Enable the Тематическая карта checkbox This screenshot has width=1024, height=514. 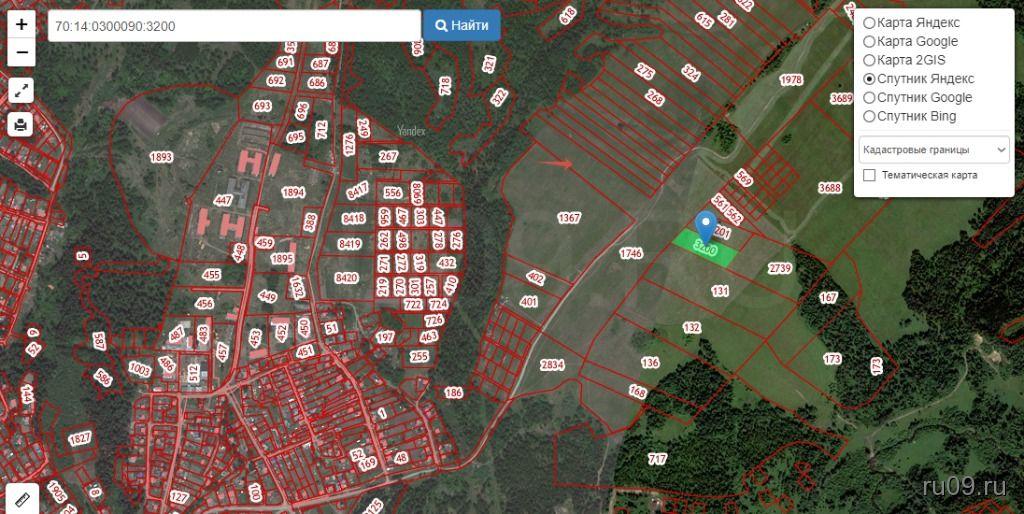[x=869, y=175]
